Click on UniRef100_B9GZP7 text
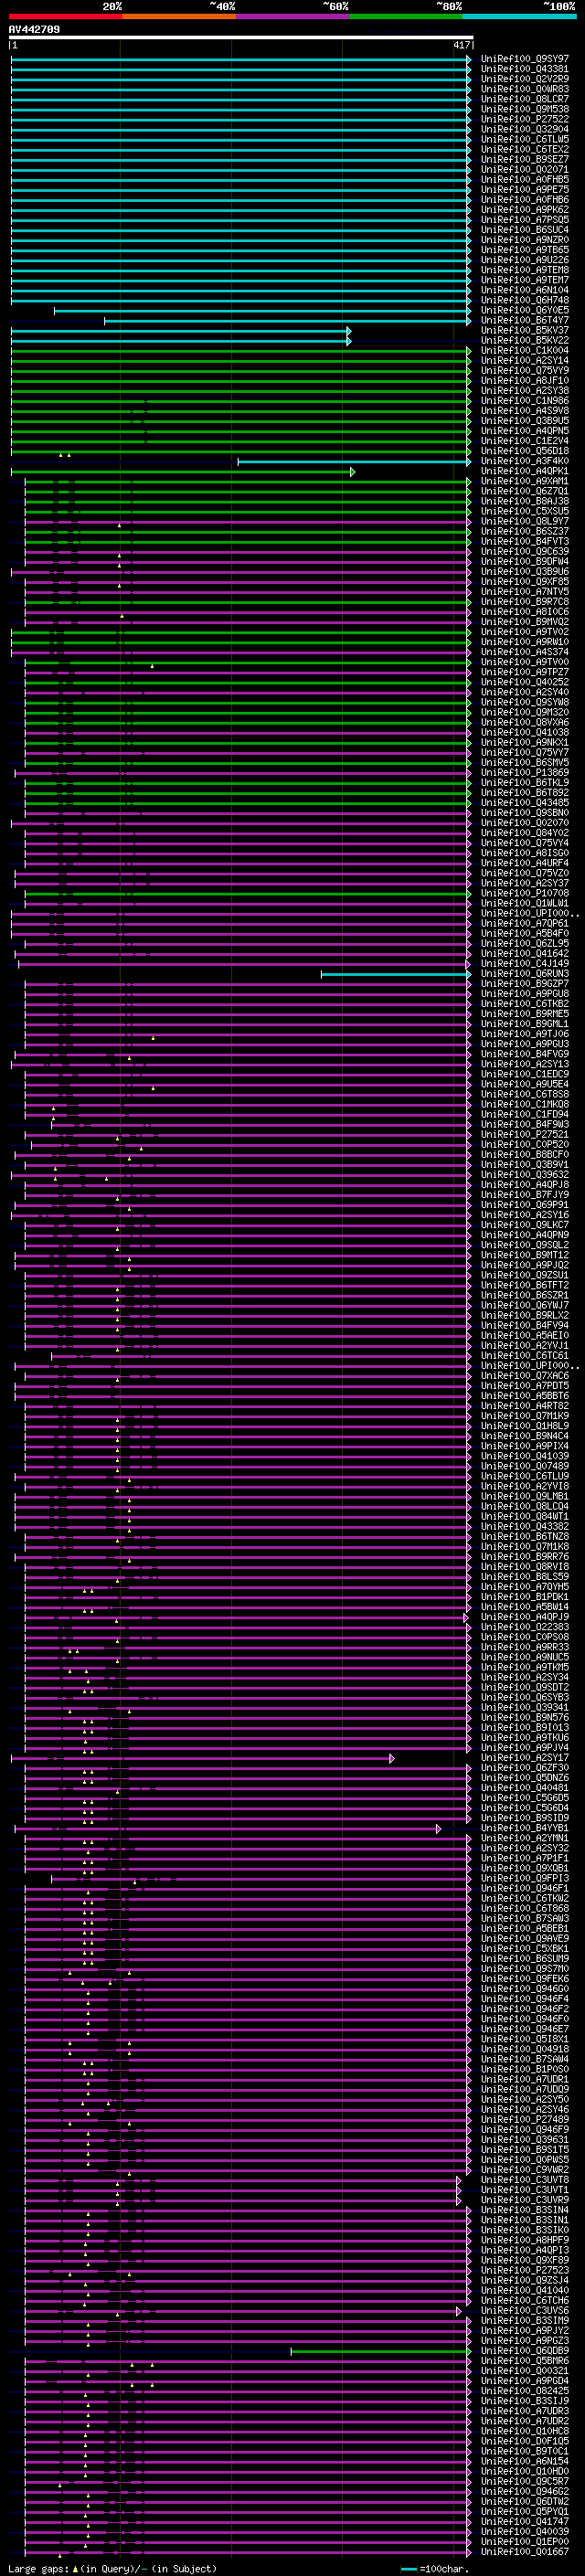 (x=524, y=983)
